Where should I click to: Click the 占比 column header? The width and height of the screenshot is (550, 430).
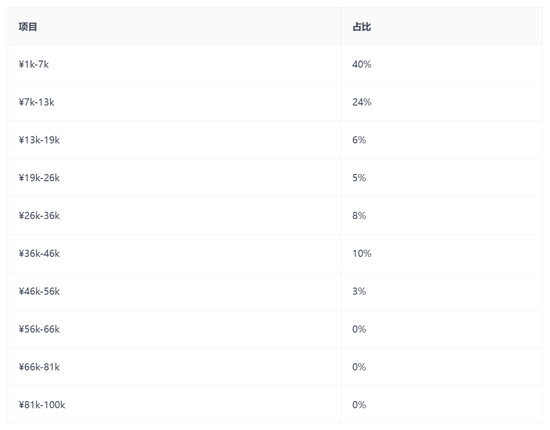tap(362, 27)
